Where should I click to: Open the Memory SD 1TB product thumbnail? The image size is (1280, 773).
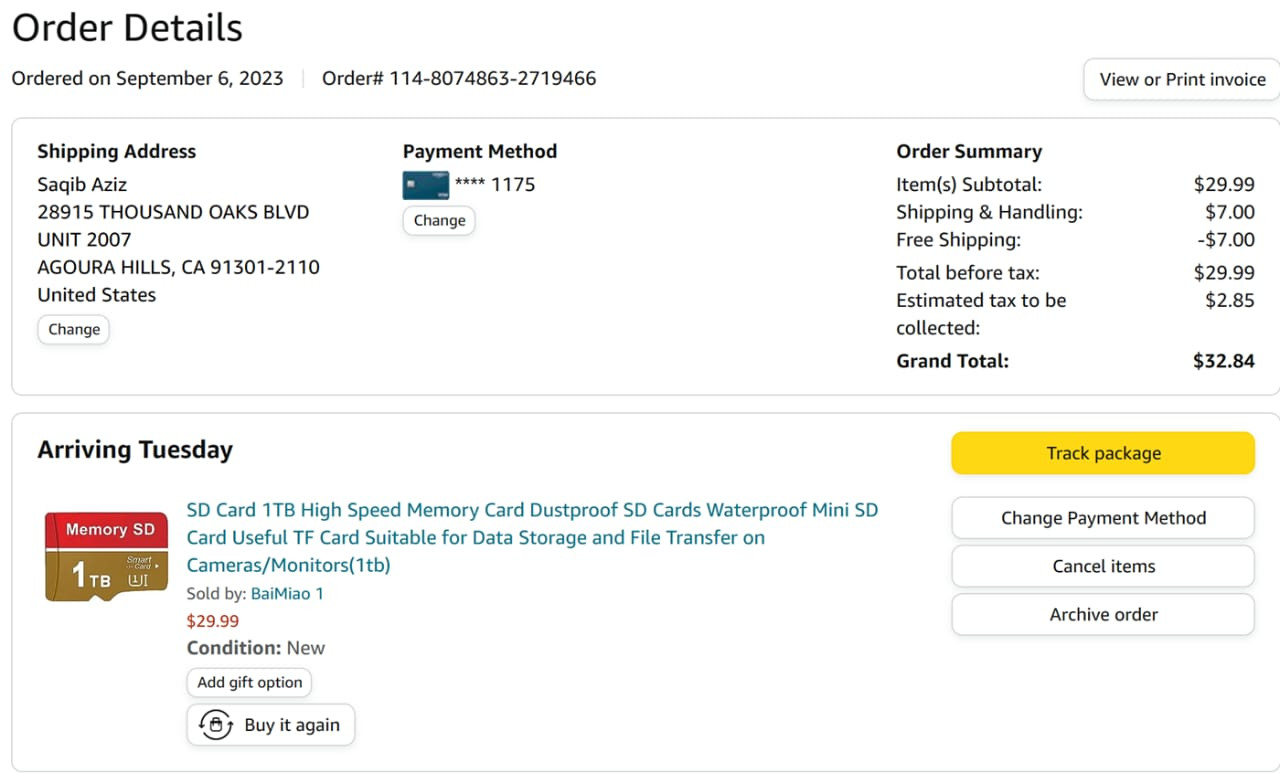click(x=106, y=556)
